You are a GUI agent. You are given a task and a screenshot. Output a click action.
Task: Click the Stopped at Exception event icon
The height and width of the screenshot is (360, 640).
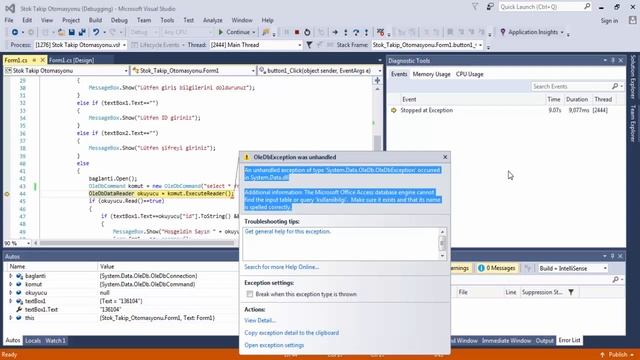coord(394,110)
